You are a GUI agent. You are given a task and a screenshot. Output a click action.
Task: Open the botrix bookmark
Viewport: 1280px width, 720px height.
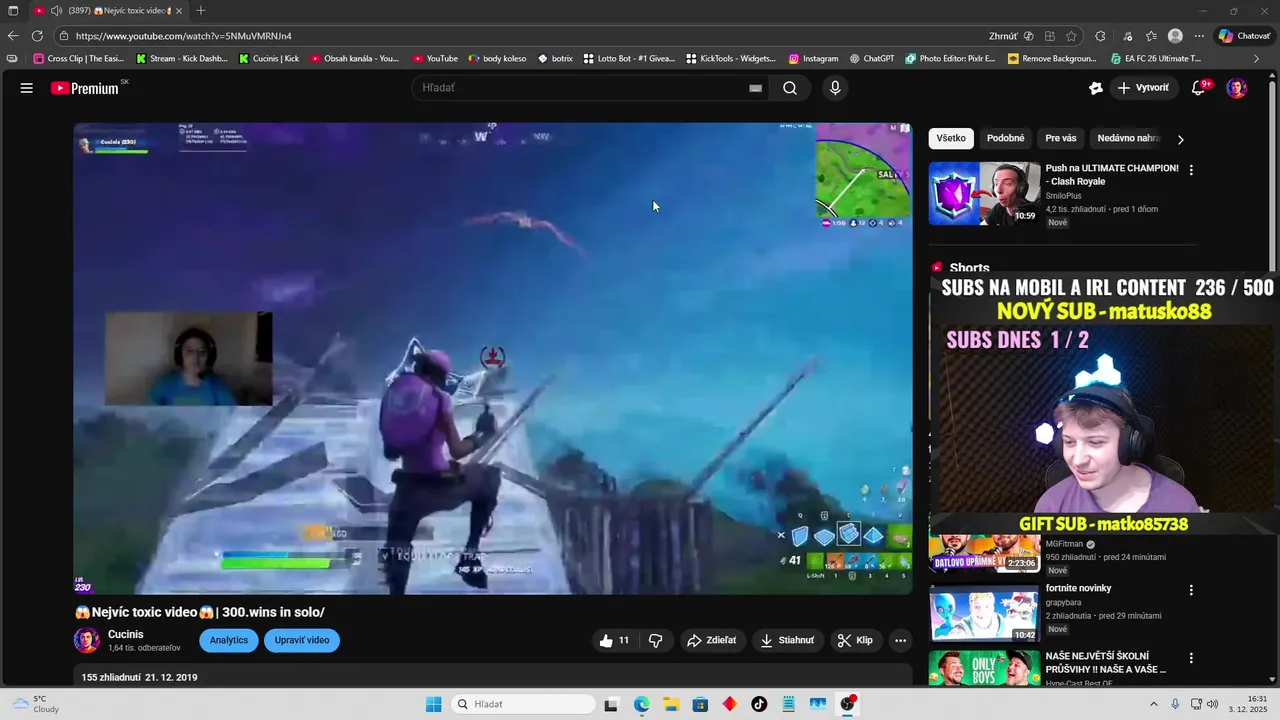[x=556, y=59]
